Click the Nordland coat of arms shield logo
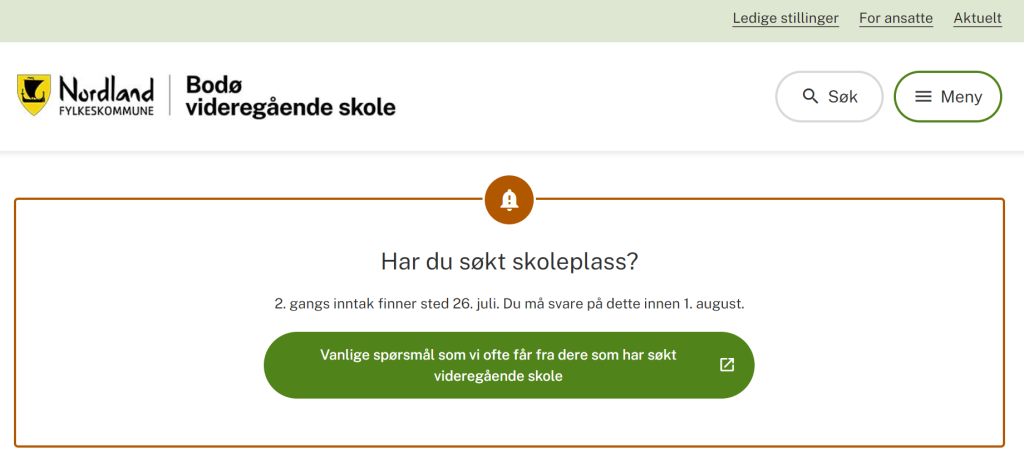This screenshot has height=471, width=1024. [34, 95]
